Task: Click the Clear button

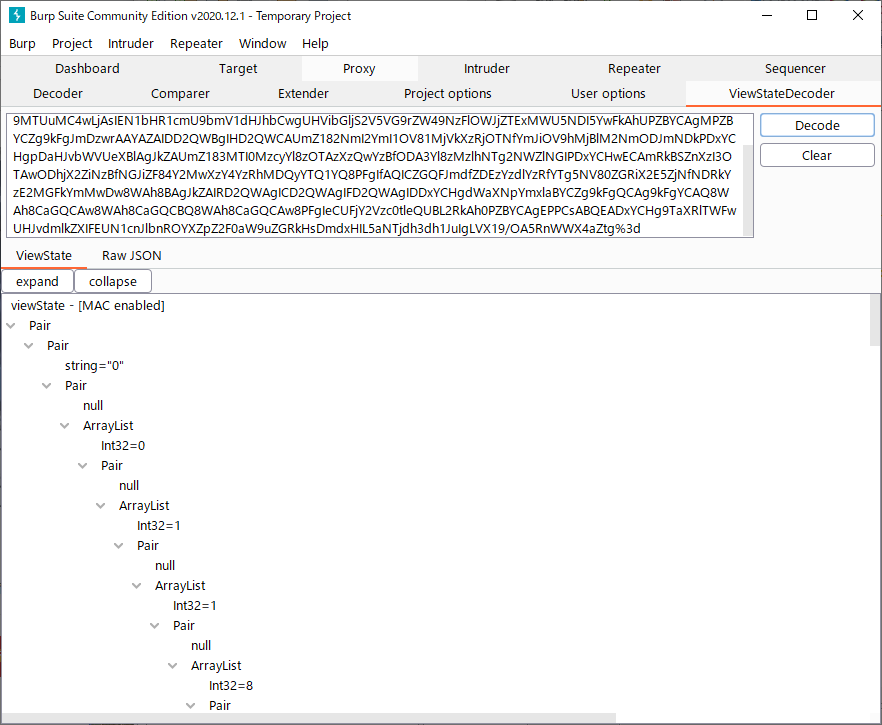Action: 817,155
